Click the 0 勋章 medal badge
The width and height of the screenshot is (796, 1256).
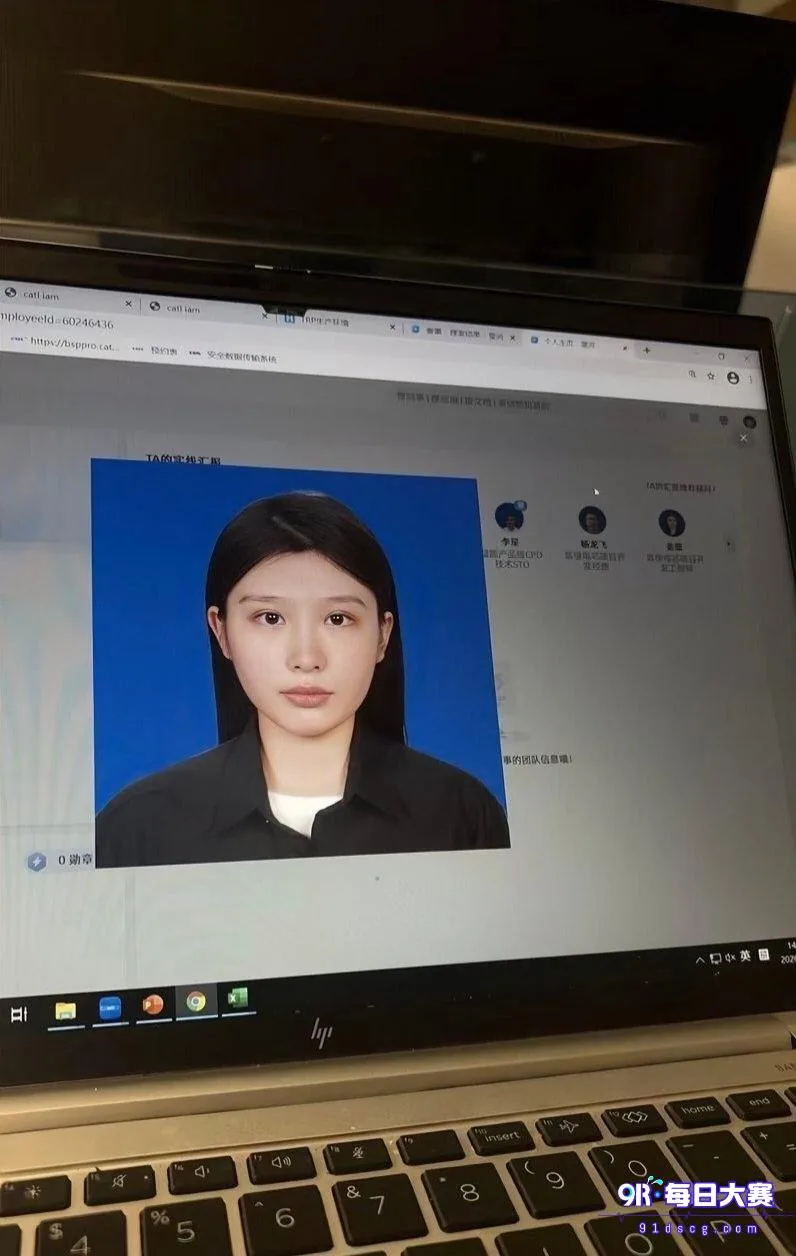(61, 860)
